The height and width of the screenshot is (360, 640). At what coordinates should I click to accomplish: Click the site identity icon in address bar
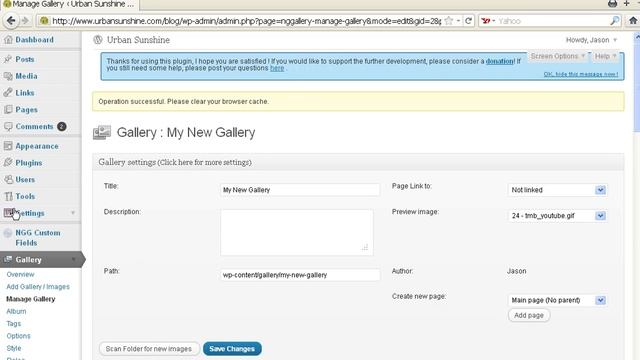[x=44, y=21]
